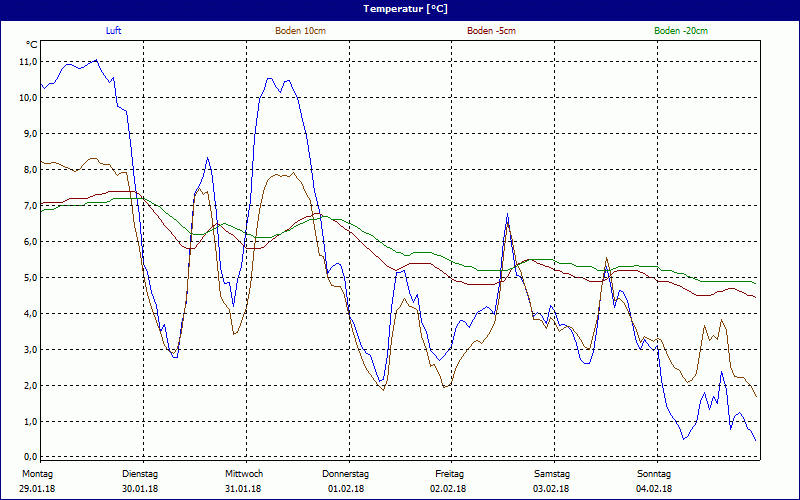
Task: Click the 'Montag' day label
Action: (37, 474)
